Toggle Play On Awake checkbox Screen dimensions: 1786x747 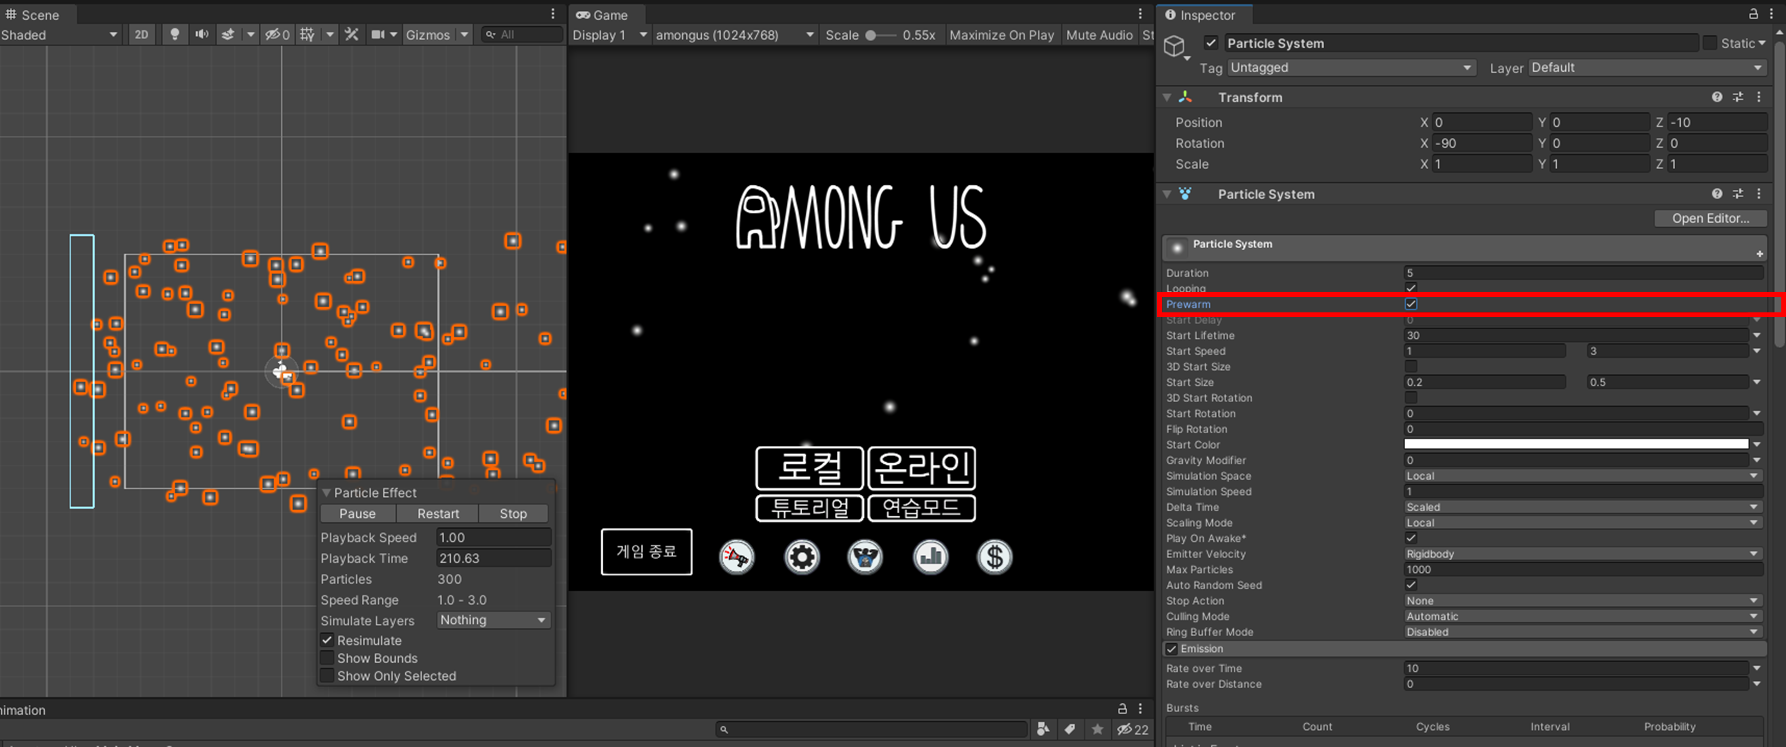point(1411,538)
